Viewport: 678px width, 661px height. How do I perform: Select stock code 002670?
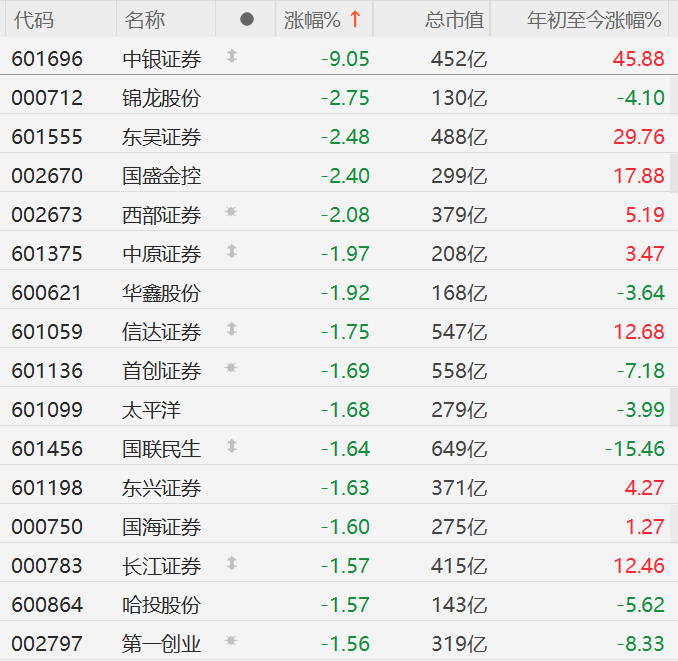[47, 176]
